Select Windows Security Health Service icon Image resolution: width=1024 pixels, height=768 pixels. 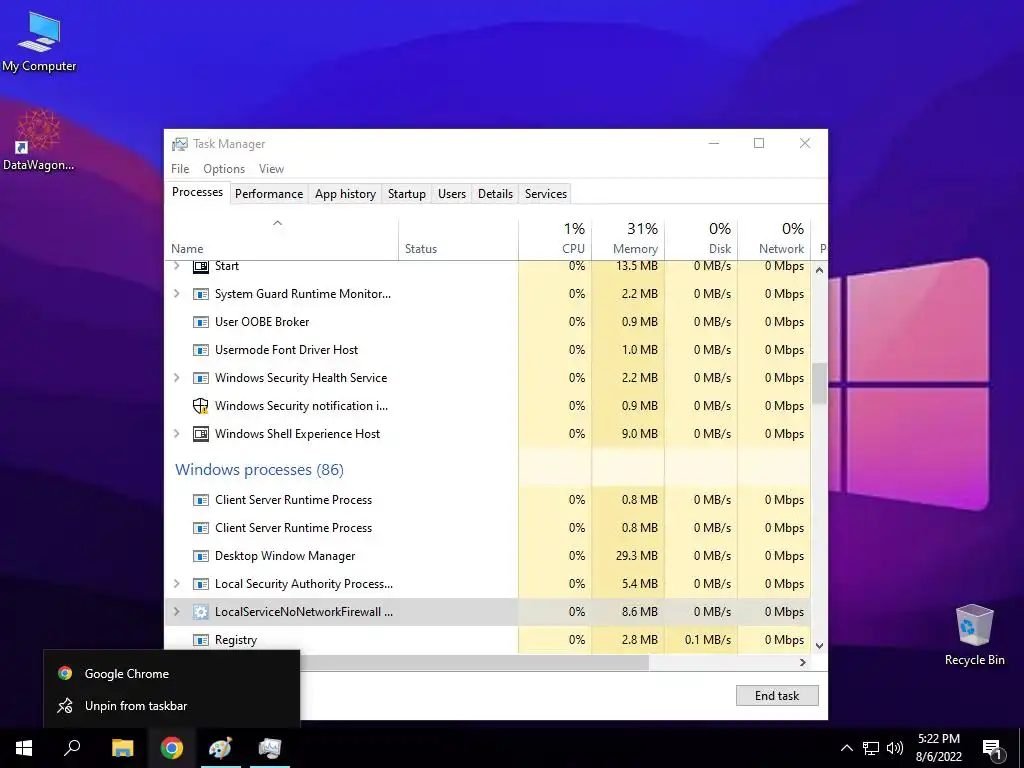[x=200, y=378]
